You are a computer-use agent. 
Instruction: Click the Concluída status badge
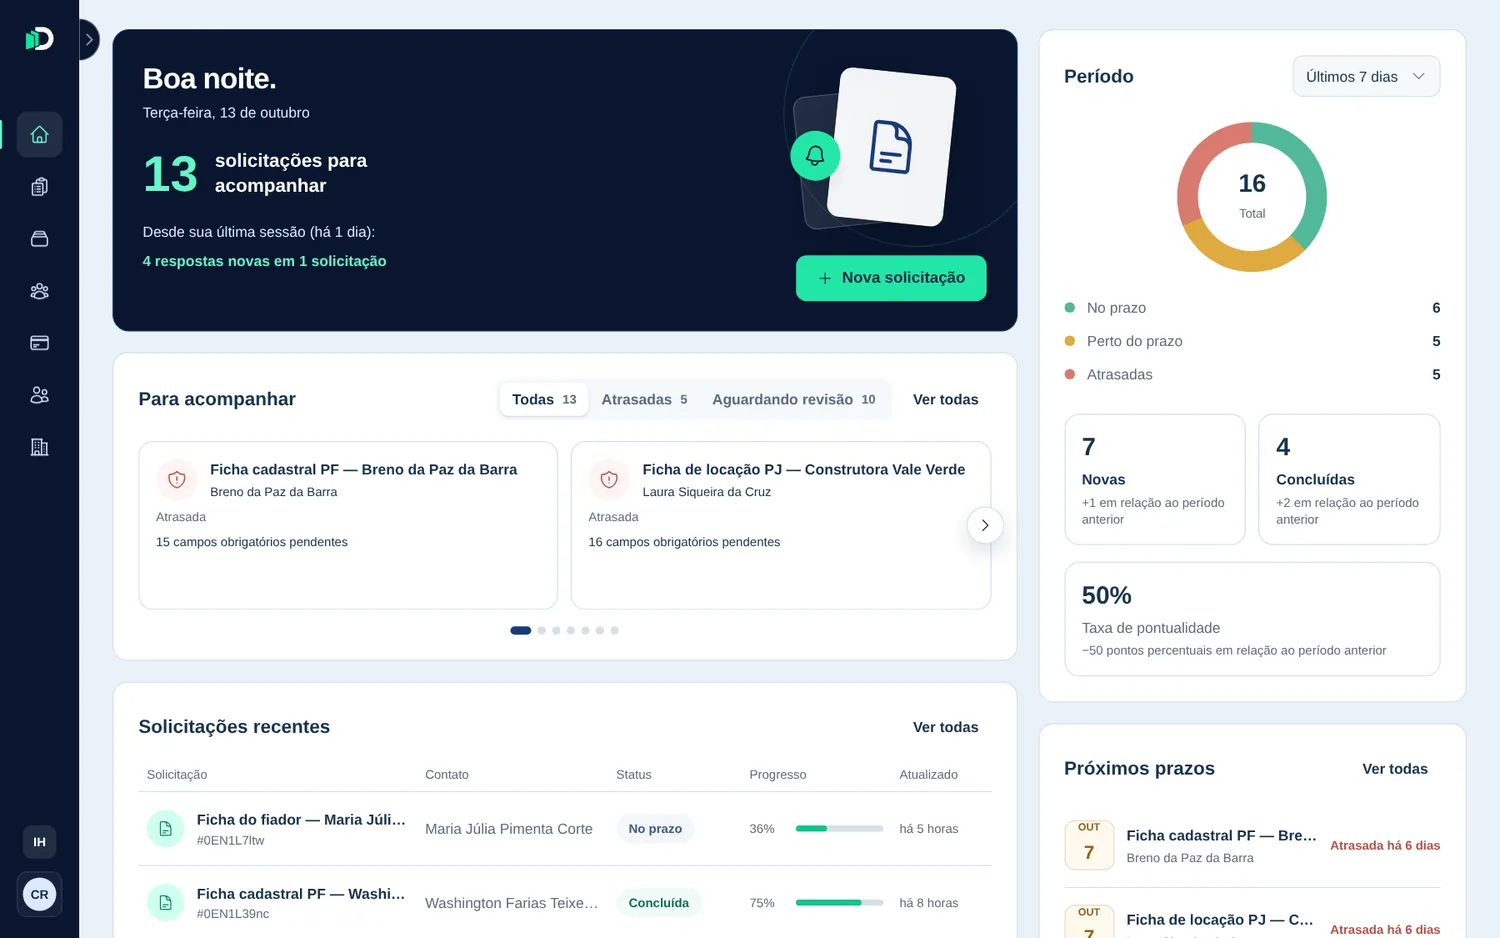pos(659,903)
